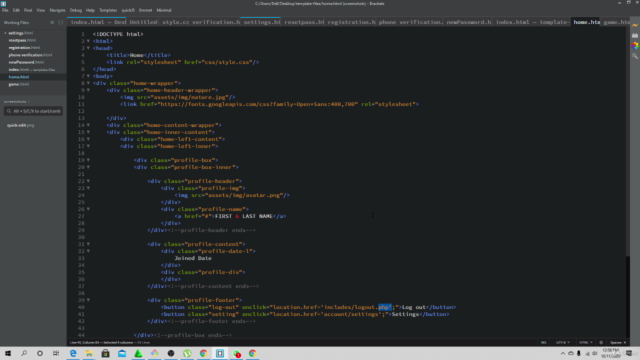
Task: Open Windows Start menu
Action: click(8, 353)
